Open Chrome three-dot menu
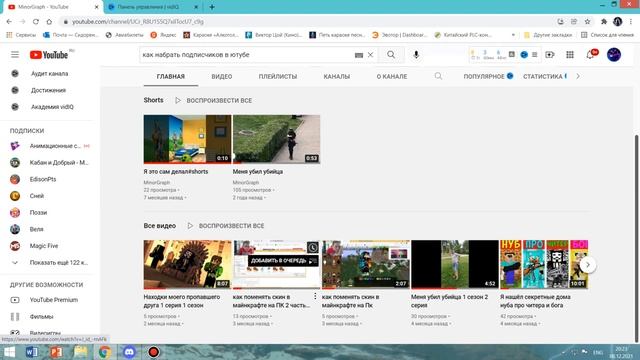Screen dimensions: 640x360 [631, 22]
